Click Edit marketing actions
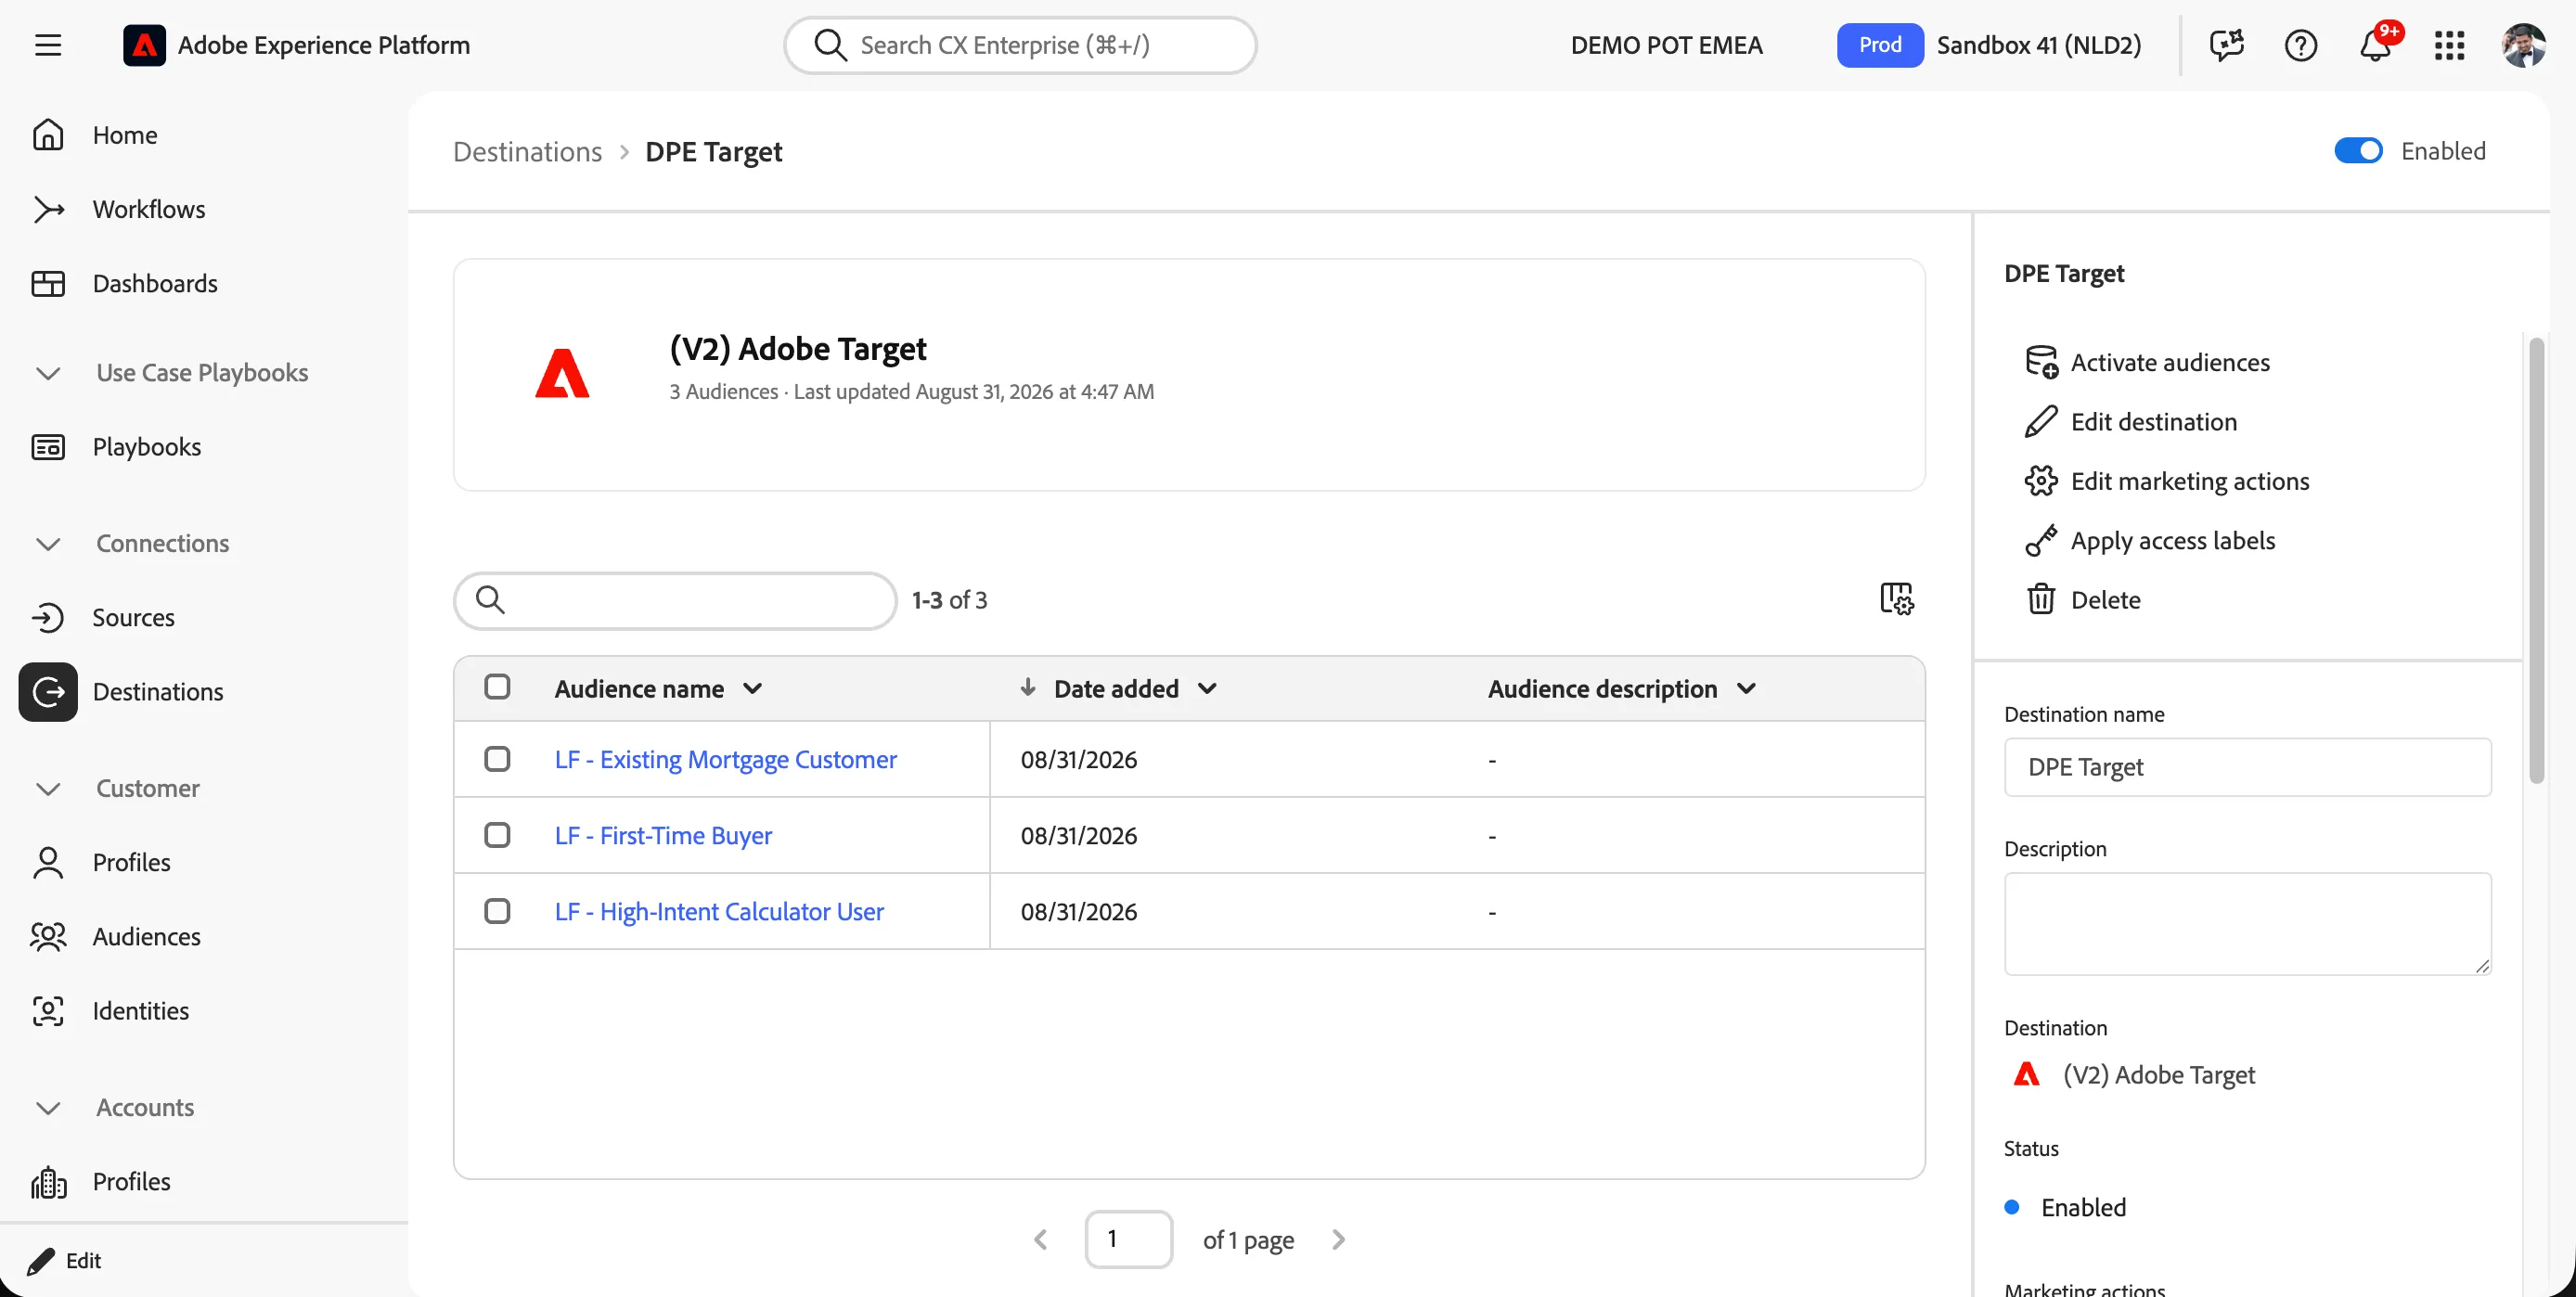Image resolution: width=2576 pixels, height=1297 pixels. click(x=2189, y=481)
